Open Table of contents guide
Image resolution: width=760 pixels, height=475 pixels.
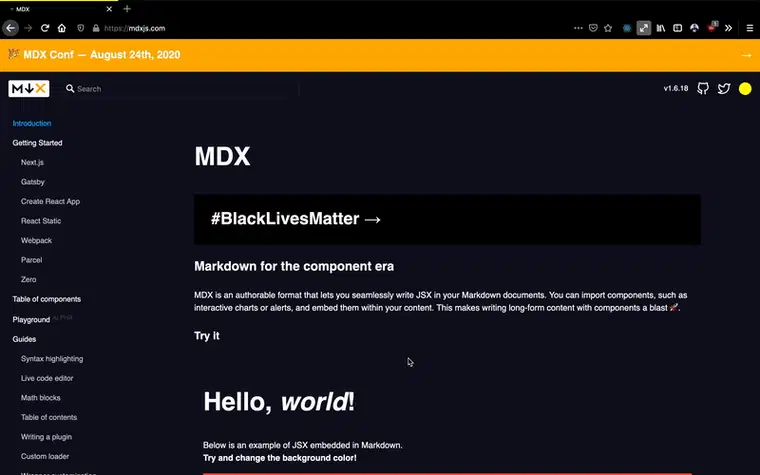[x=49, y=417]
